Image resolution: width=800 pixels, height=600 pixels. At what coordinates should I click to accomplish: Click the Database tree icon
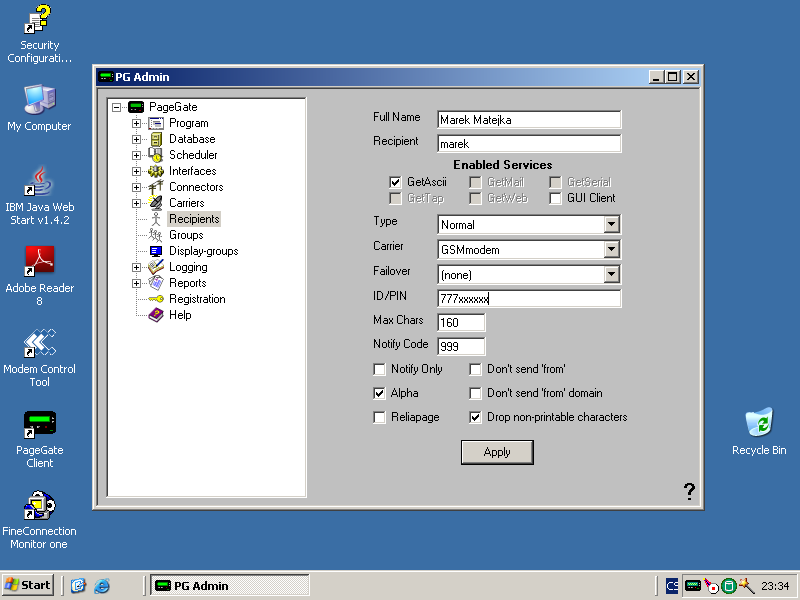tap(156, 139)
